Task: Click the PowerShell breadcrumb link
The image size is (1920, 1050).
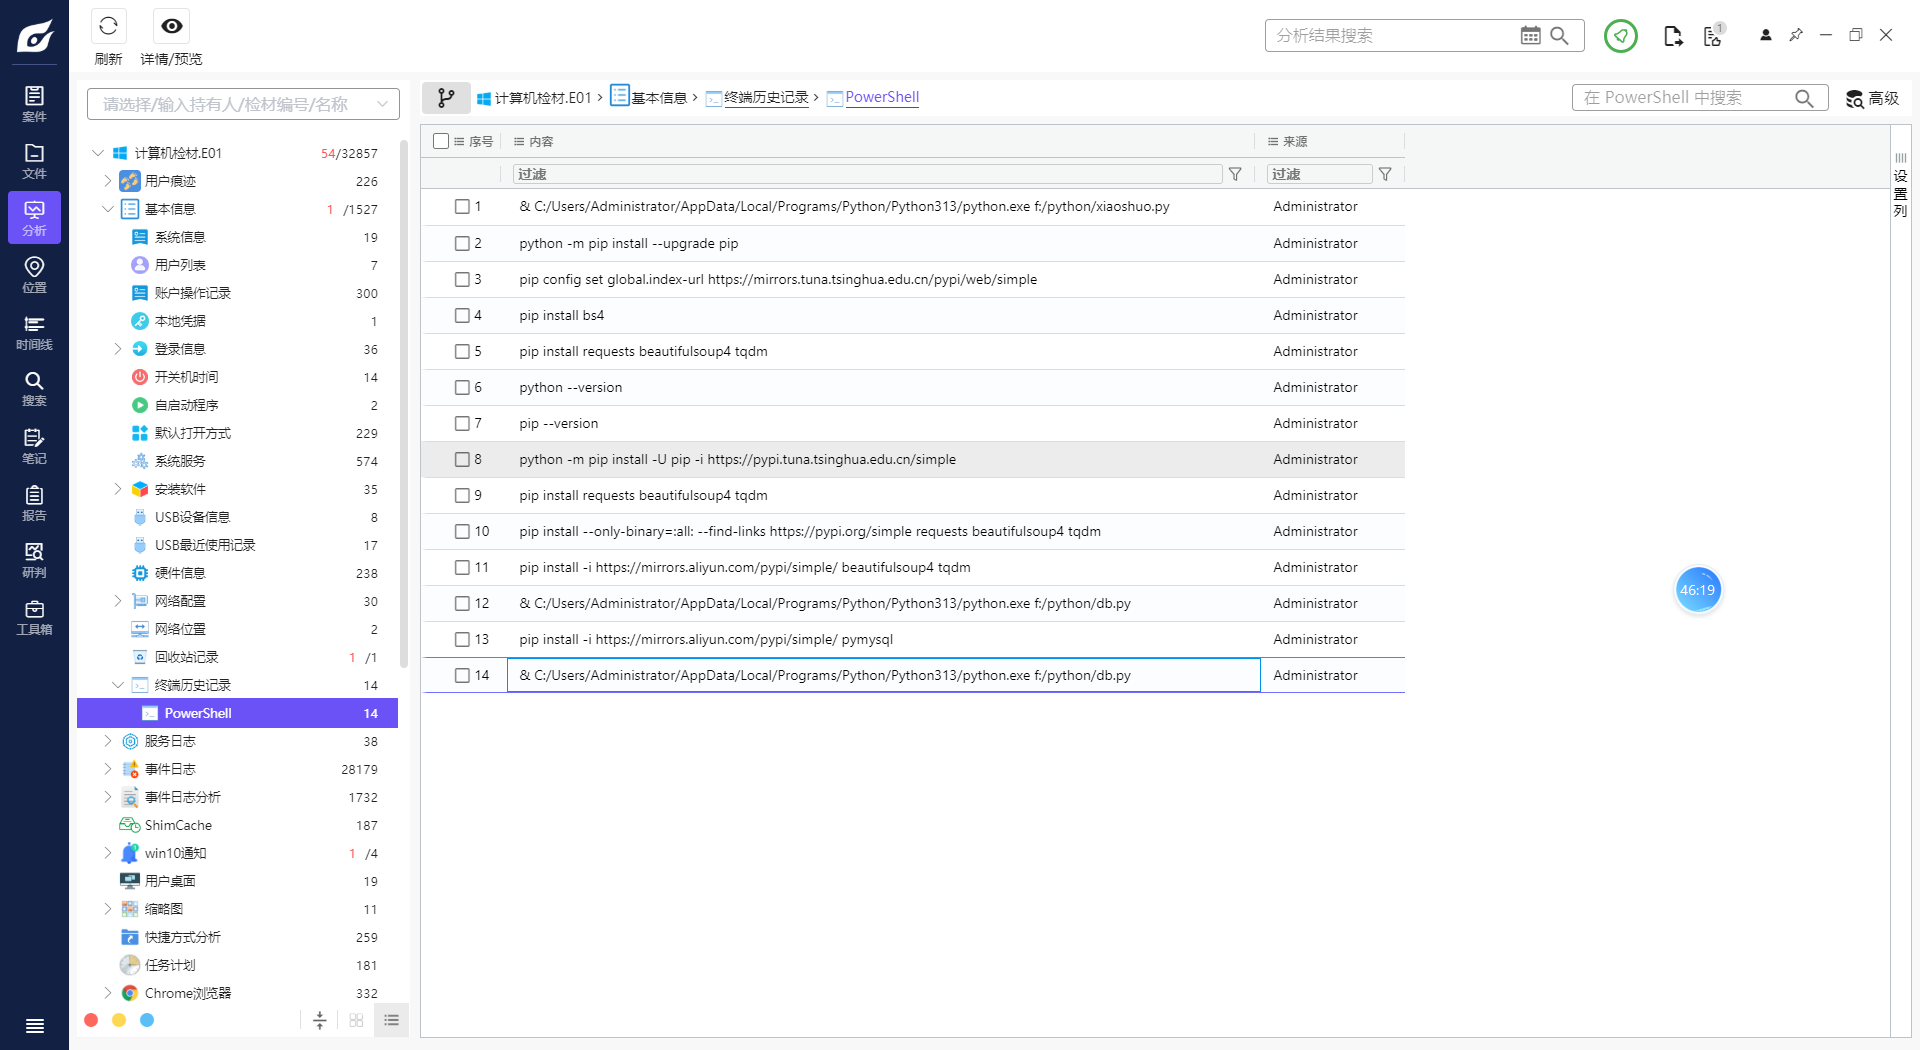Action: [881, 97]
